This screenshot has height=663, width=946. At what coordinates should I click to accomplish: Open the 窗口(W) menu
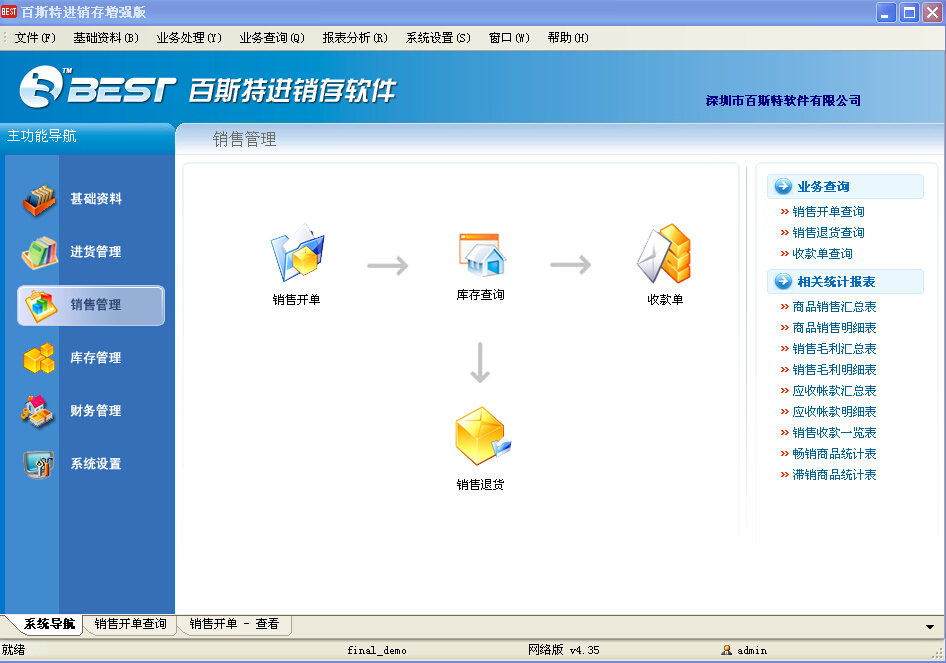509,38
